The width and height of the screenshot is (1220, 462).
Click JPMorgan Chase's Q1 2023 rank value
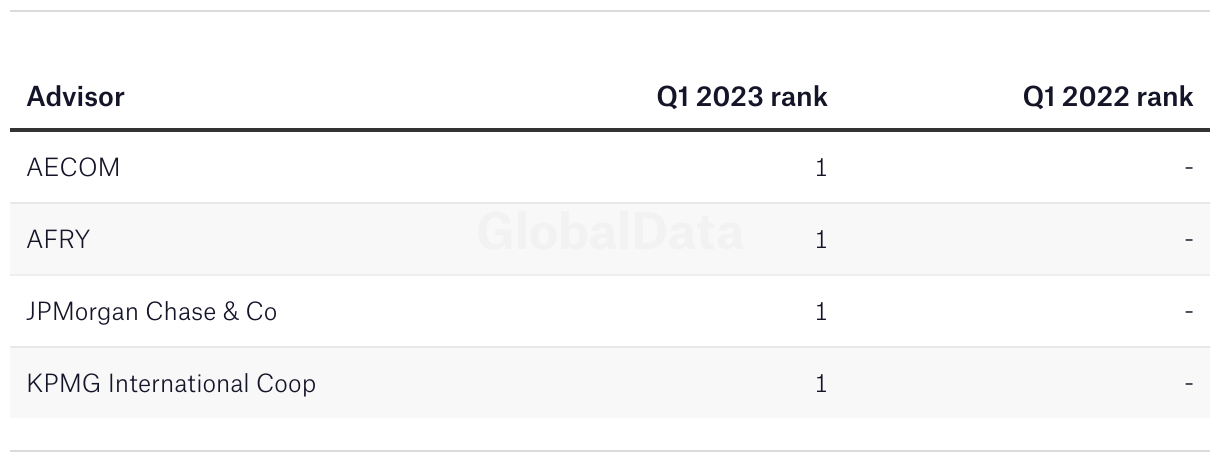821,312
